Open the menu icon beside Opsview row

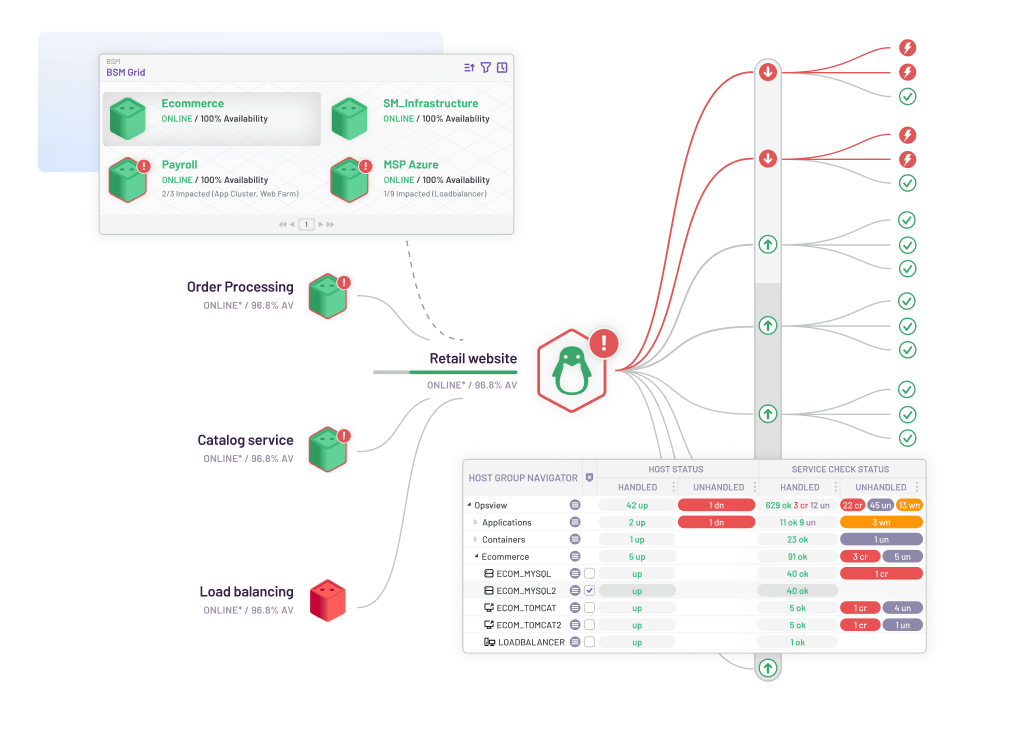tap(575, 505)
